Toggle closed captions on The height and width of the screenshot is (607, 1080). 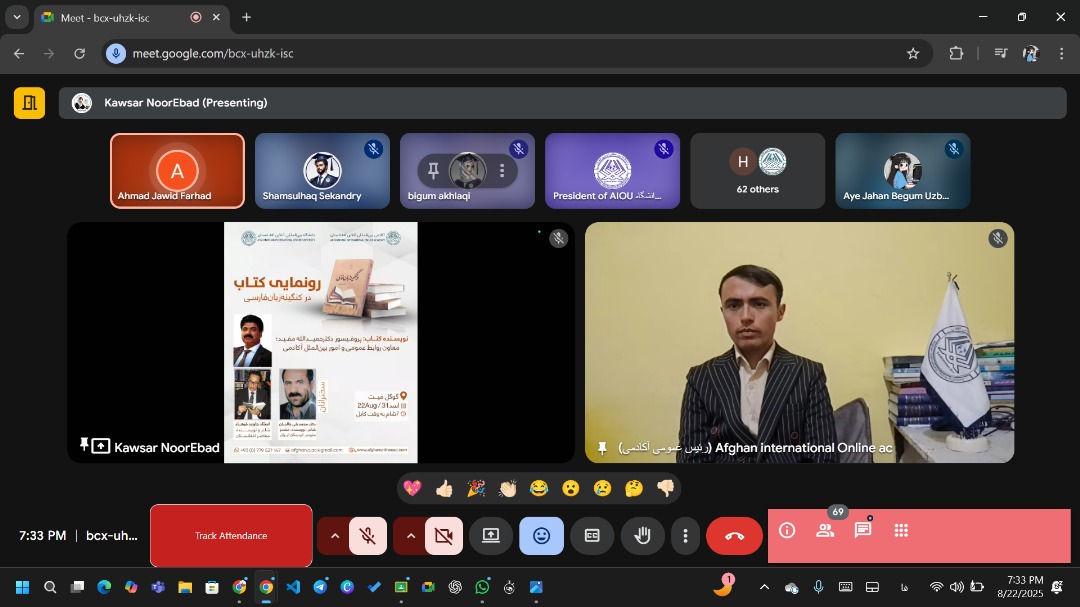click(x=592, y=536)
